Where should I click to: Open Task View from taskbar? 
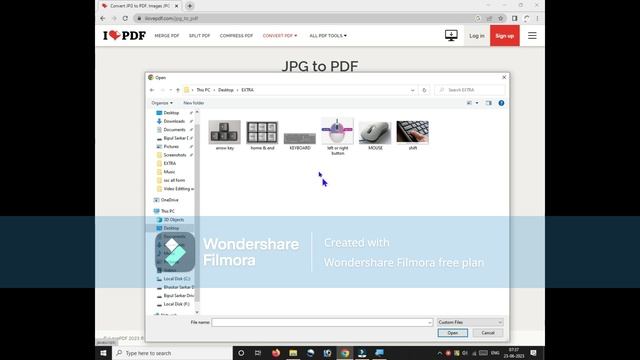pyautogui.click(x=258, y=353)
